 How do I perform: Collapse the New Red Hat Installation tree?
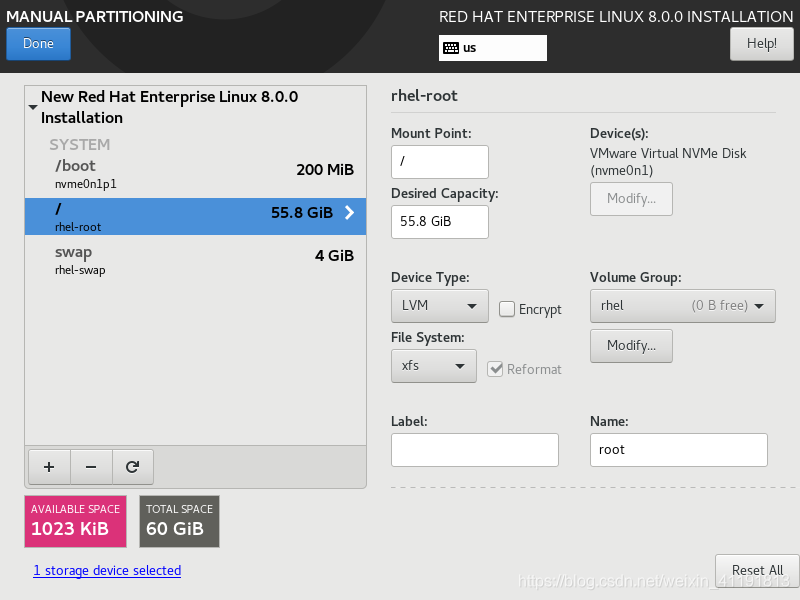pos(33,107)
